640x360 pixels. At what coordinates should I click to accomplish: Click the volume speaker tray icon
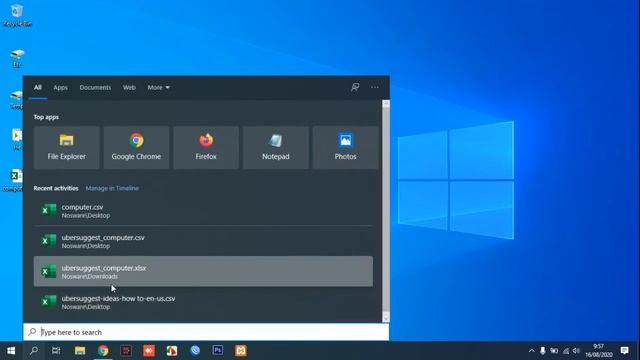pos(576,351)
